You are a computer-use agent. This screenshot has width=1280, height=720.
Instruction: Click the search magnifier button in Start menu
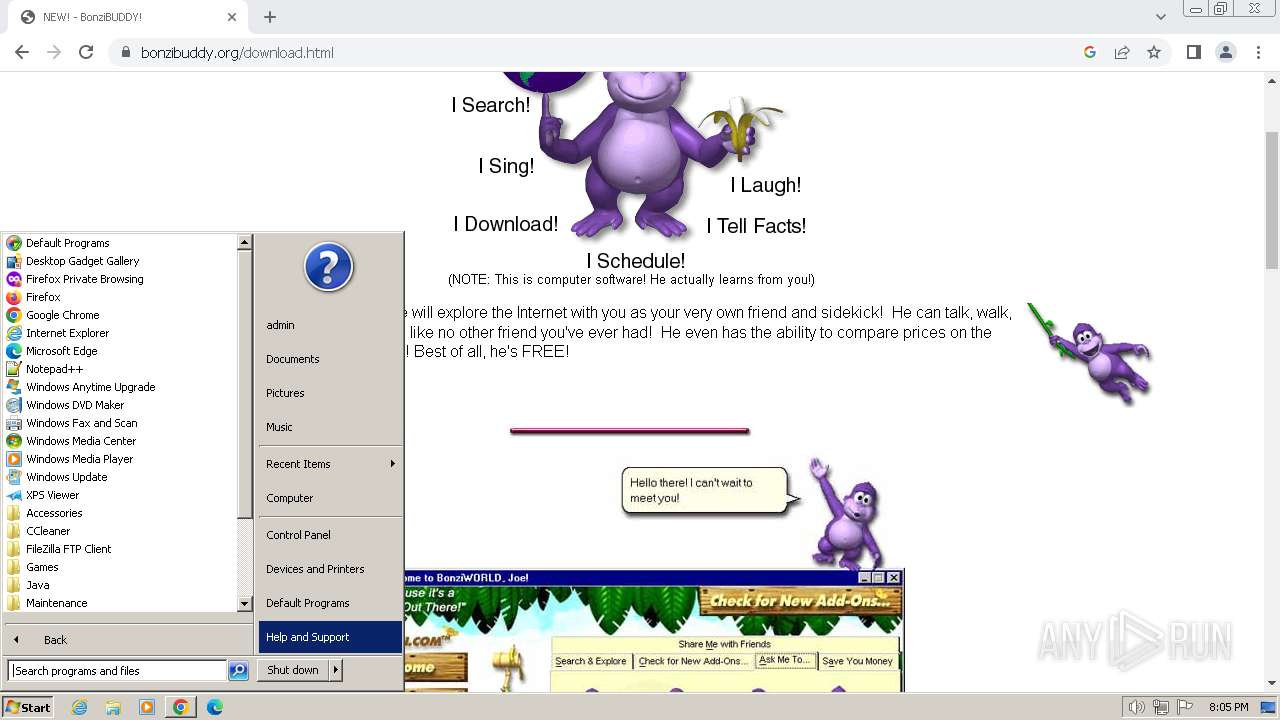pyautogui.click(x=238, y=671)
